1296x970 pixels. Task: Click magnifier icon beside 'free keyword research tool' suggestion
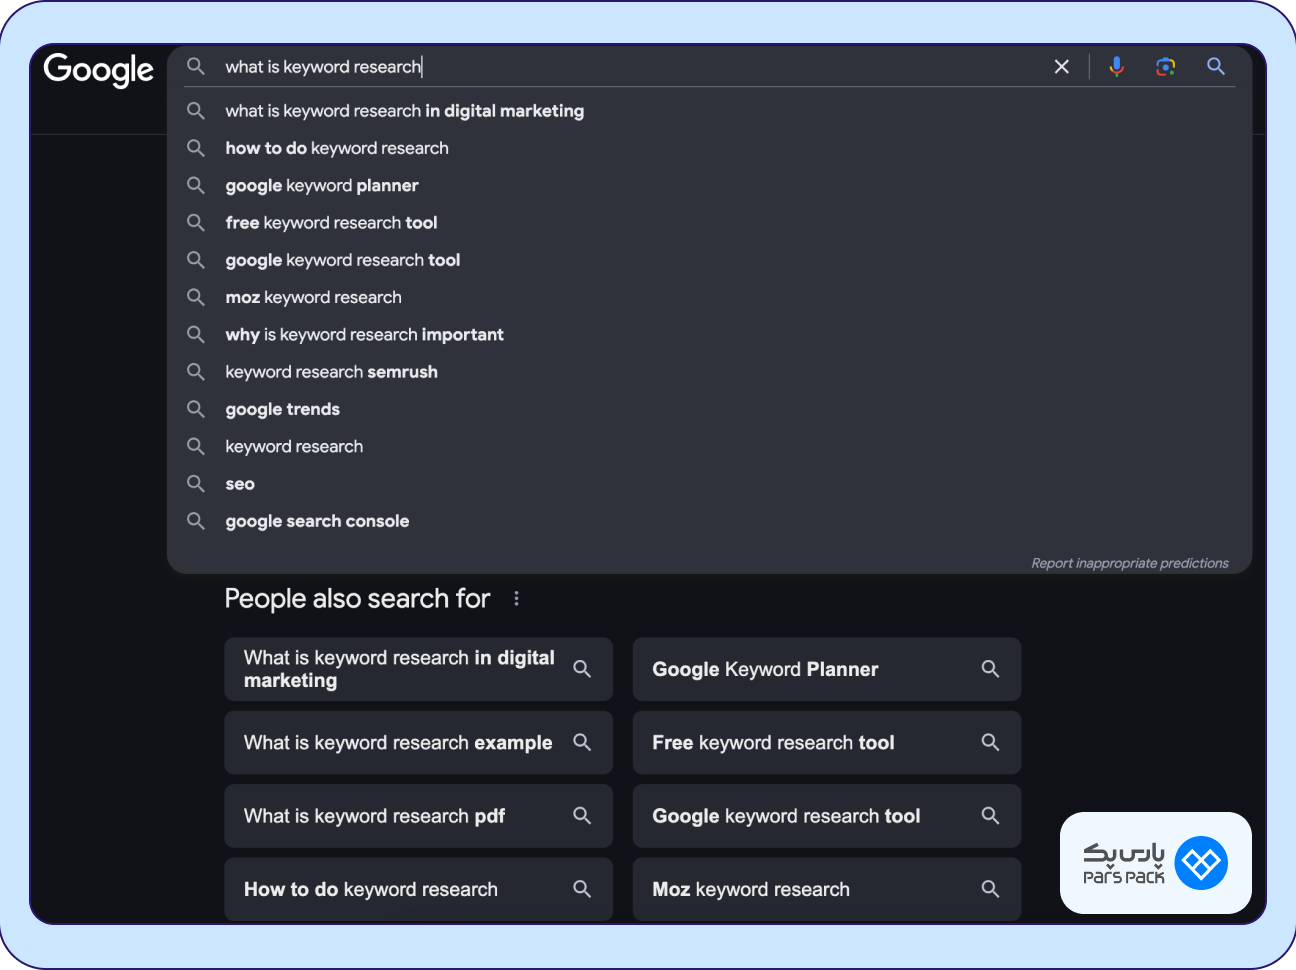coord(196,222)
